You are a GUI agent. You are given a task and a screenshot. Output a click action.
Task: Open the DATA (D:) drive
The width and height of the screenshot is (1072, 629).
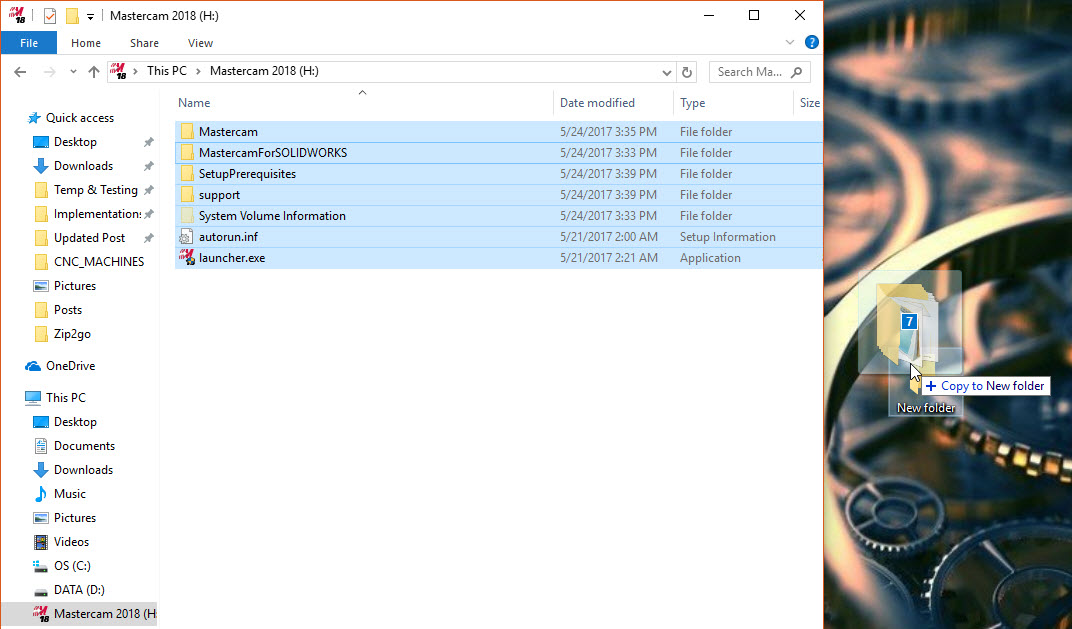coord(79,589)
